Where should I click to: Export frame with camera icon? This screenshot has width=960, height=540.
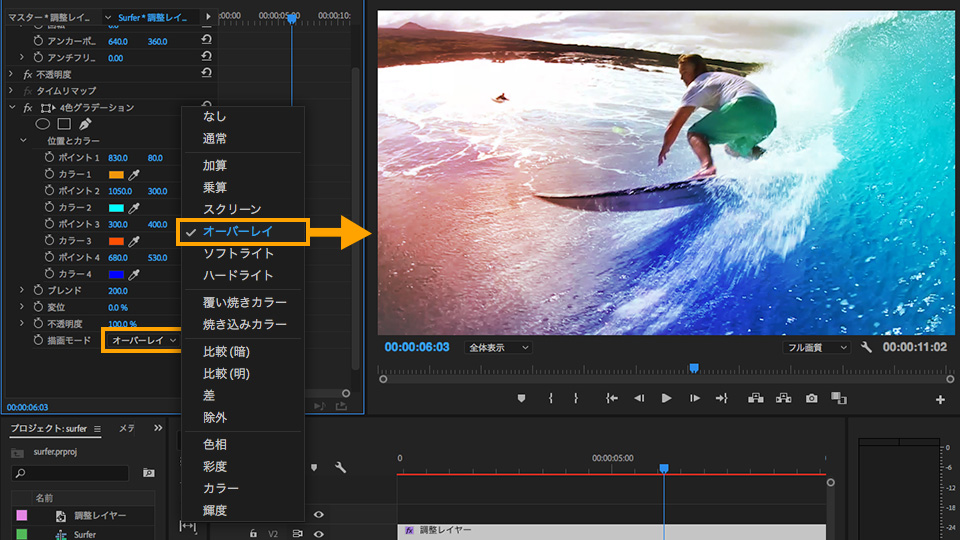pos(811,399)
